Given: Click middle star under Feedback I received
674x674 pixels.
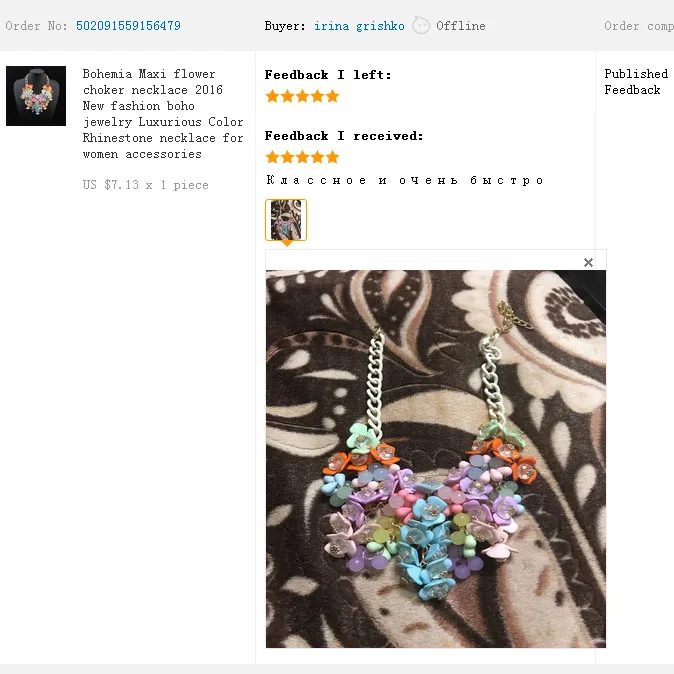Looking at the screenshot, I should point(302,157).
